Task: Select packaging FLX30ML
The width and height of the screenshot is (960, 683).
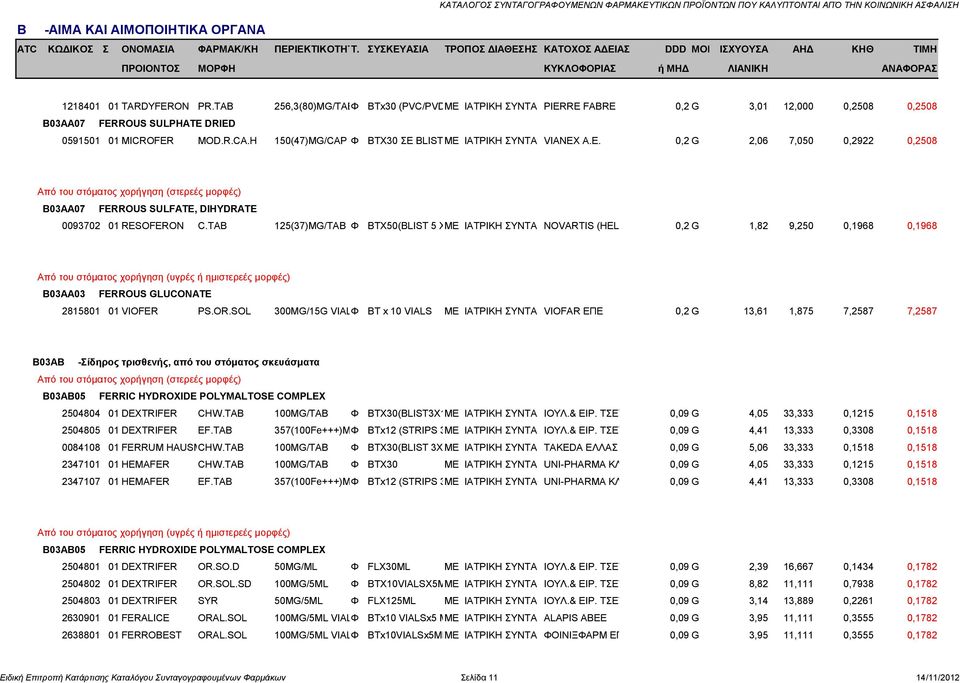Action: coord(389,567)
